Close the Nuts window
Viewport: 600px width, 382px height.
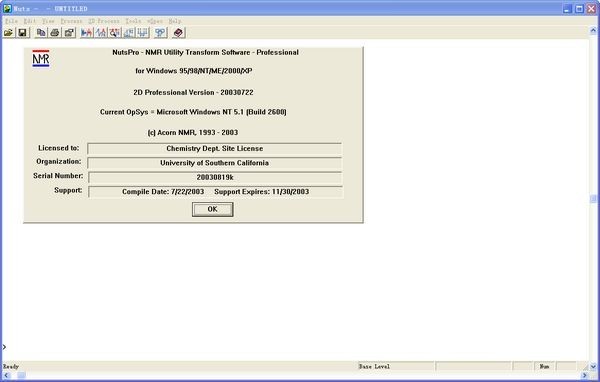click(592, 8)
